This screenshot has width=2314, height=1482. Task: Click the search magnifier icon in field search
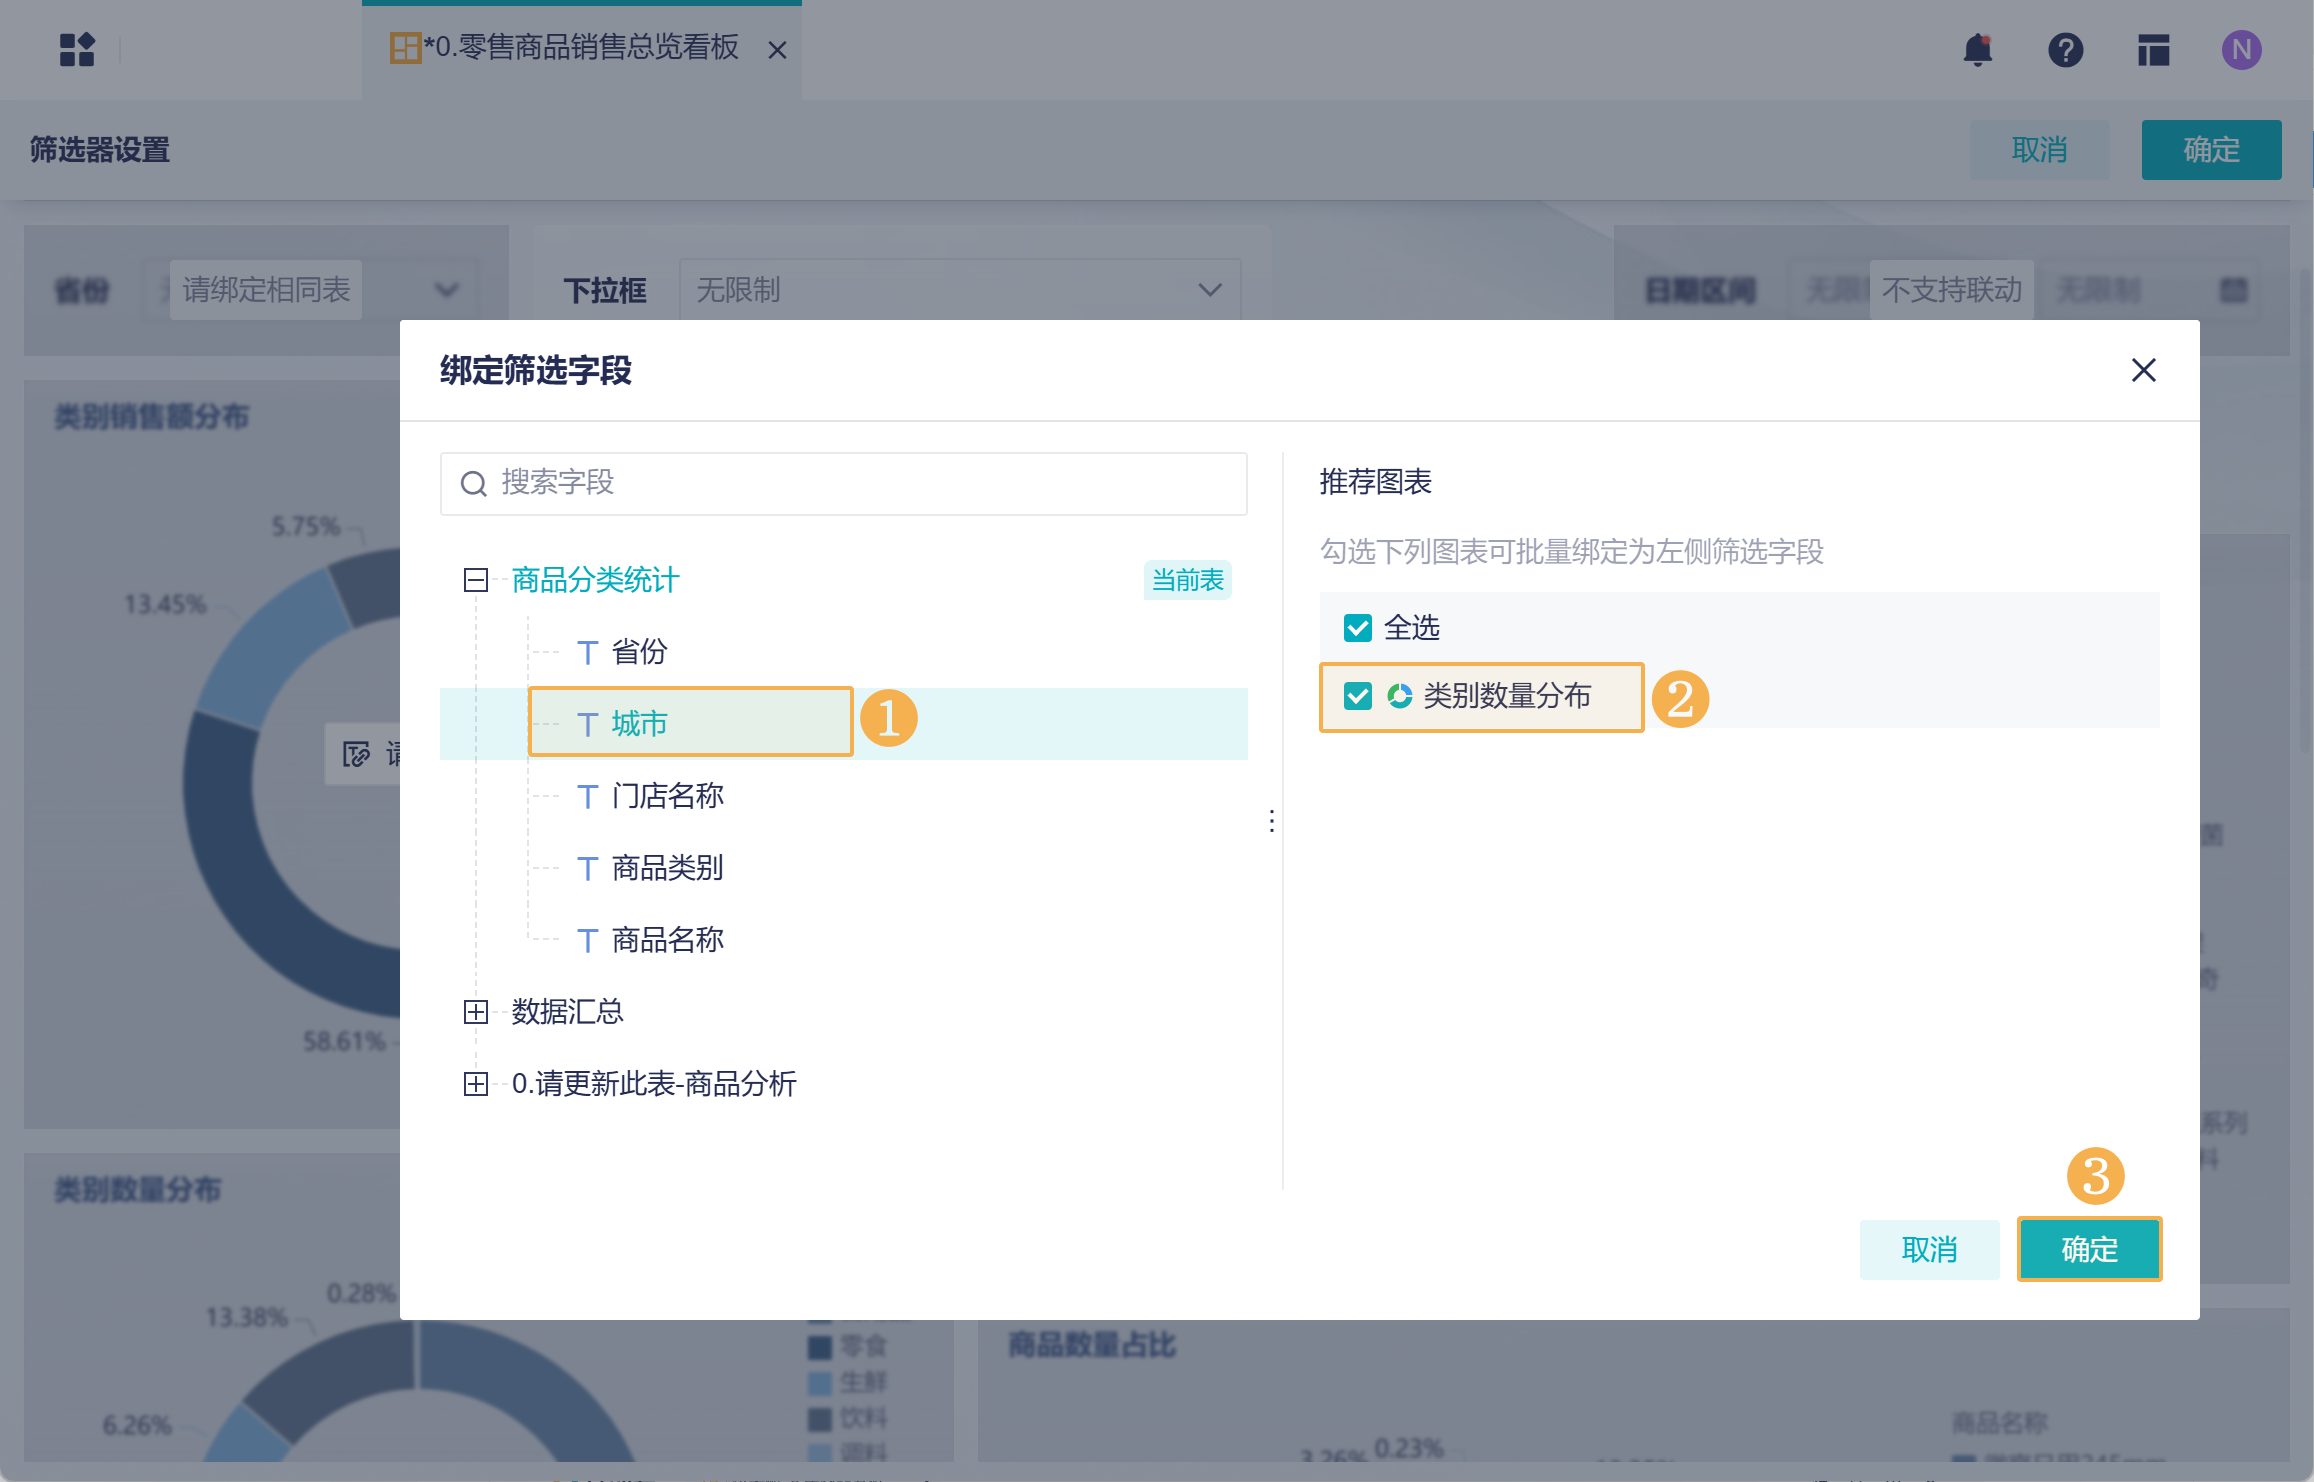473,484
